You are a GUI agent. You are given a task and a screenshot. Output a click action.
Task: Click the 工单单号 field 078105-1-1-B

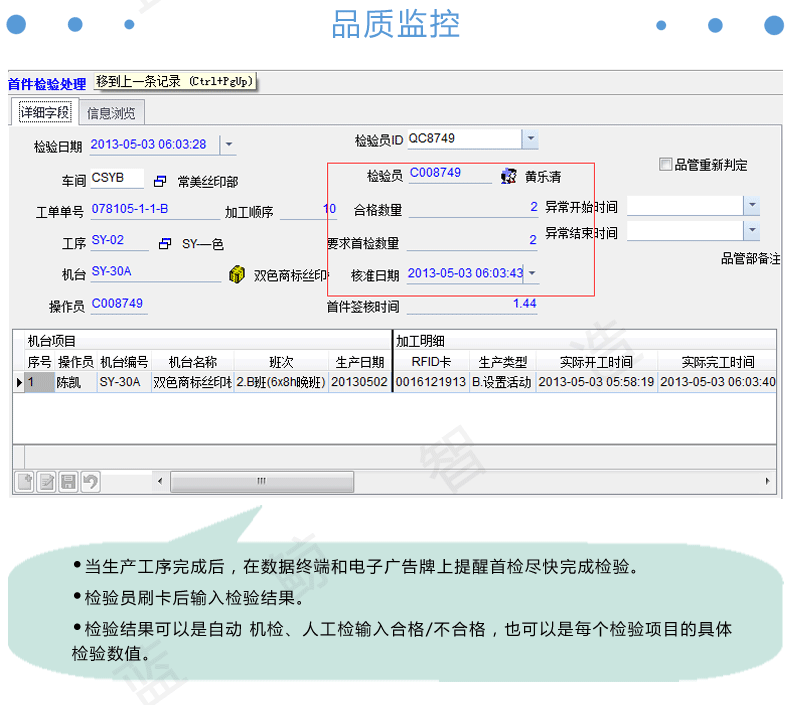click(x=155, y=209)
